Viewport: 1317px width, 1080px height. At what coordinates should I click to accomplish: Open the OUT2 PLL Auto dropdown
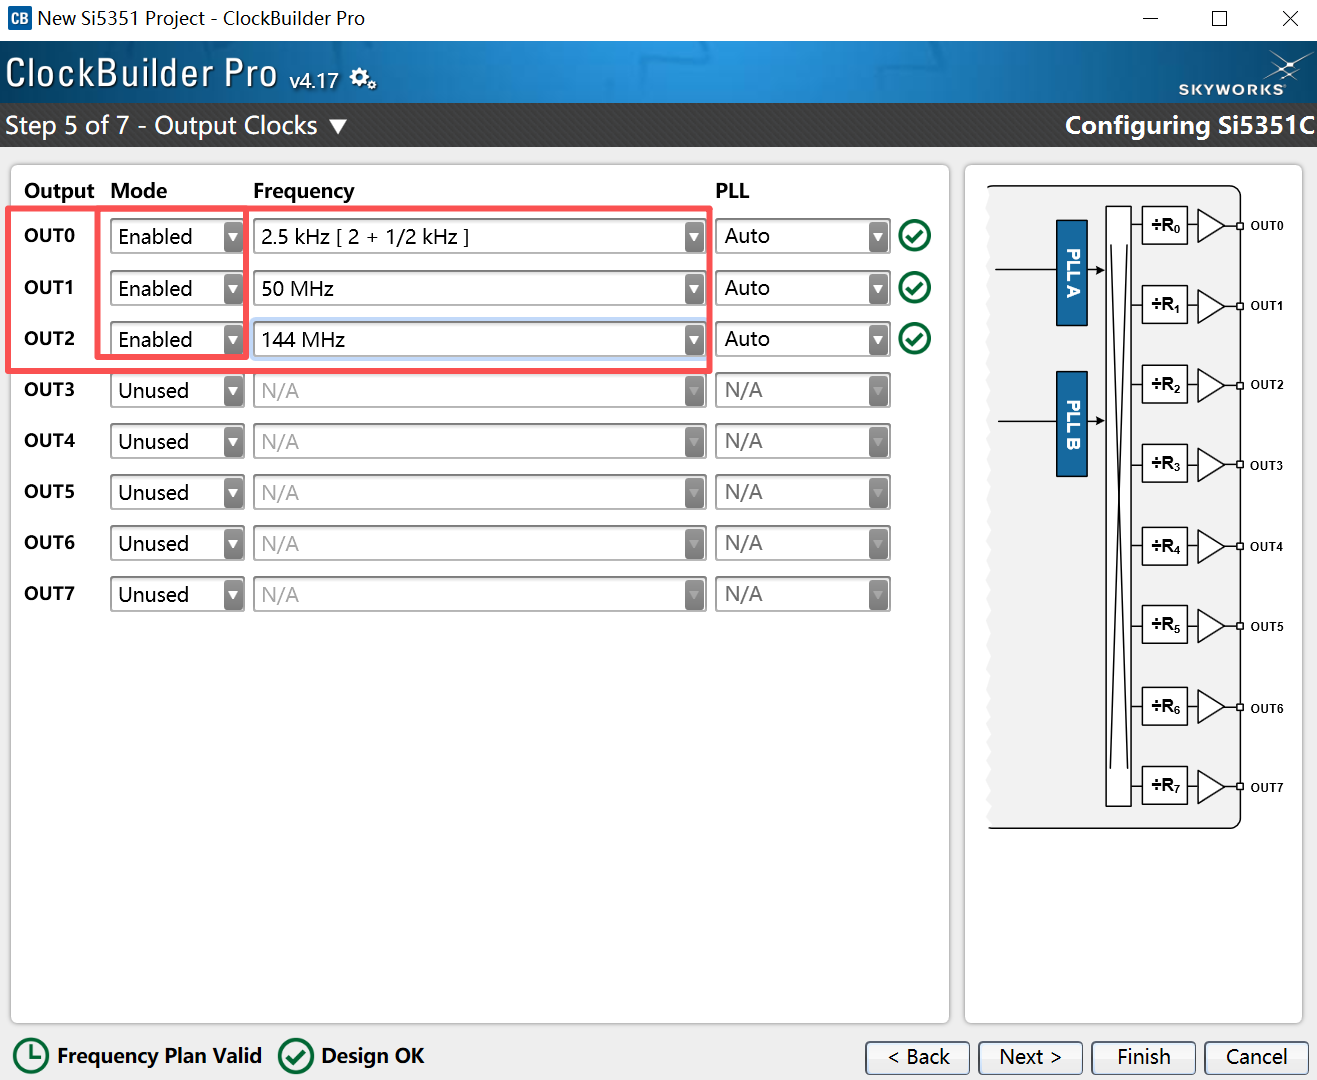pyautogui.click(x=802, y=339)
